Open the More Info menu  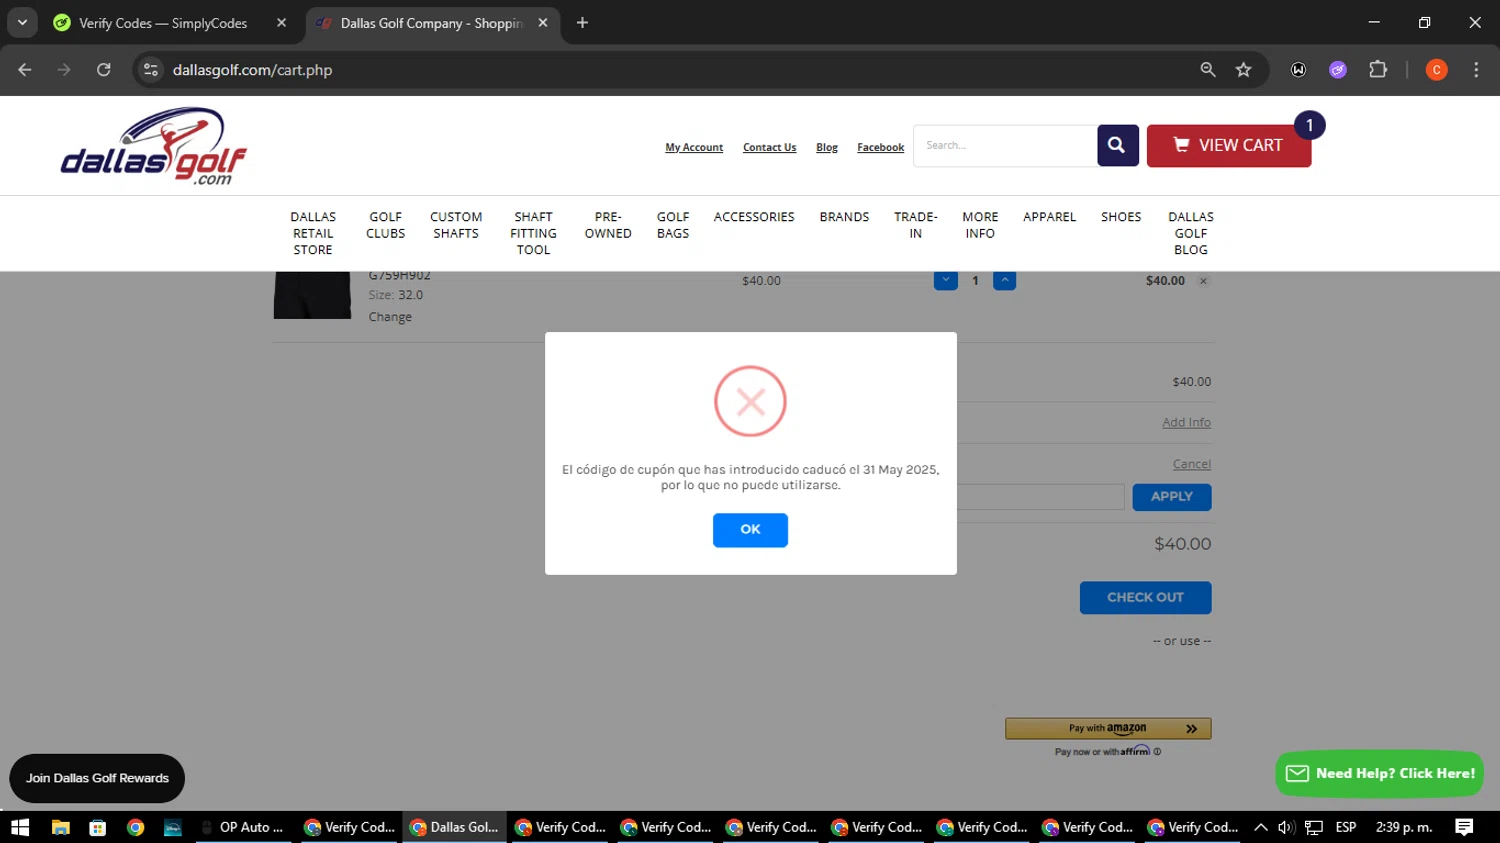tap(980, 225)
